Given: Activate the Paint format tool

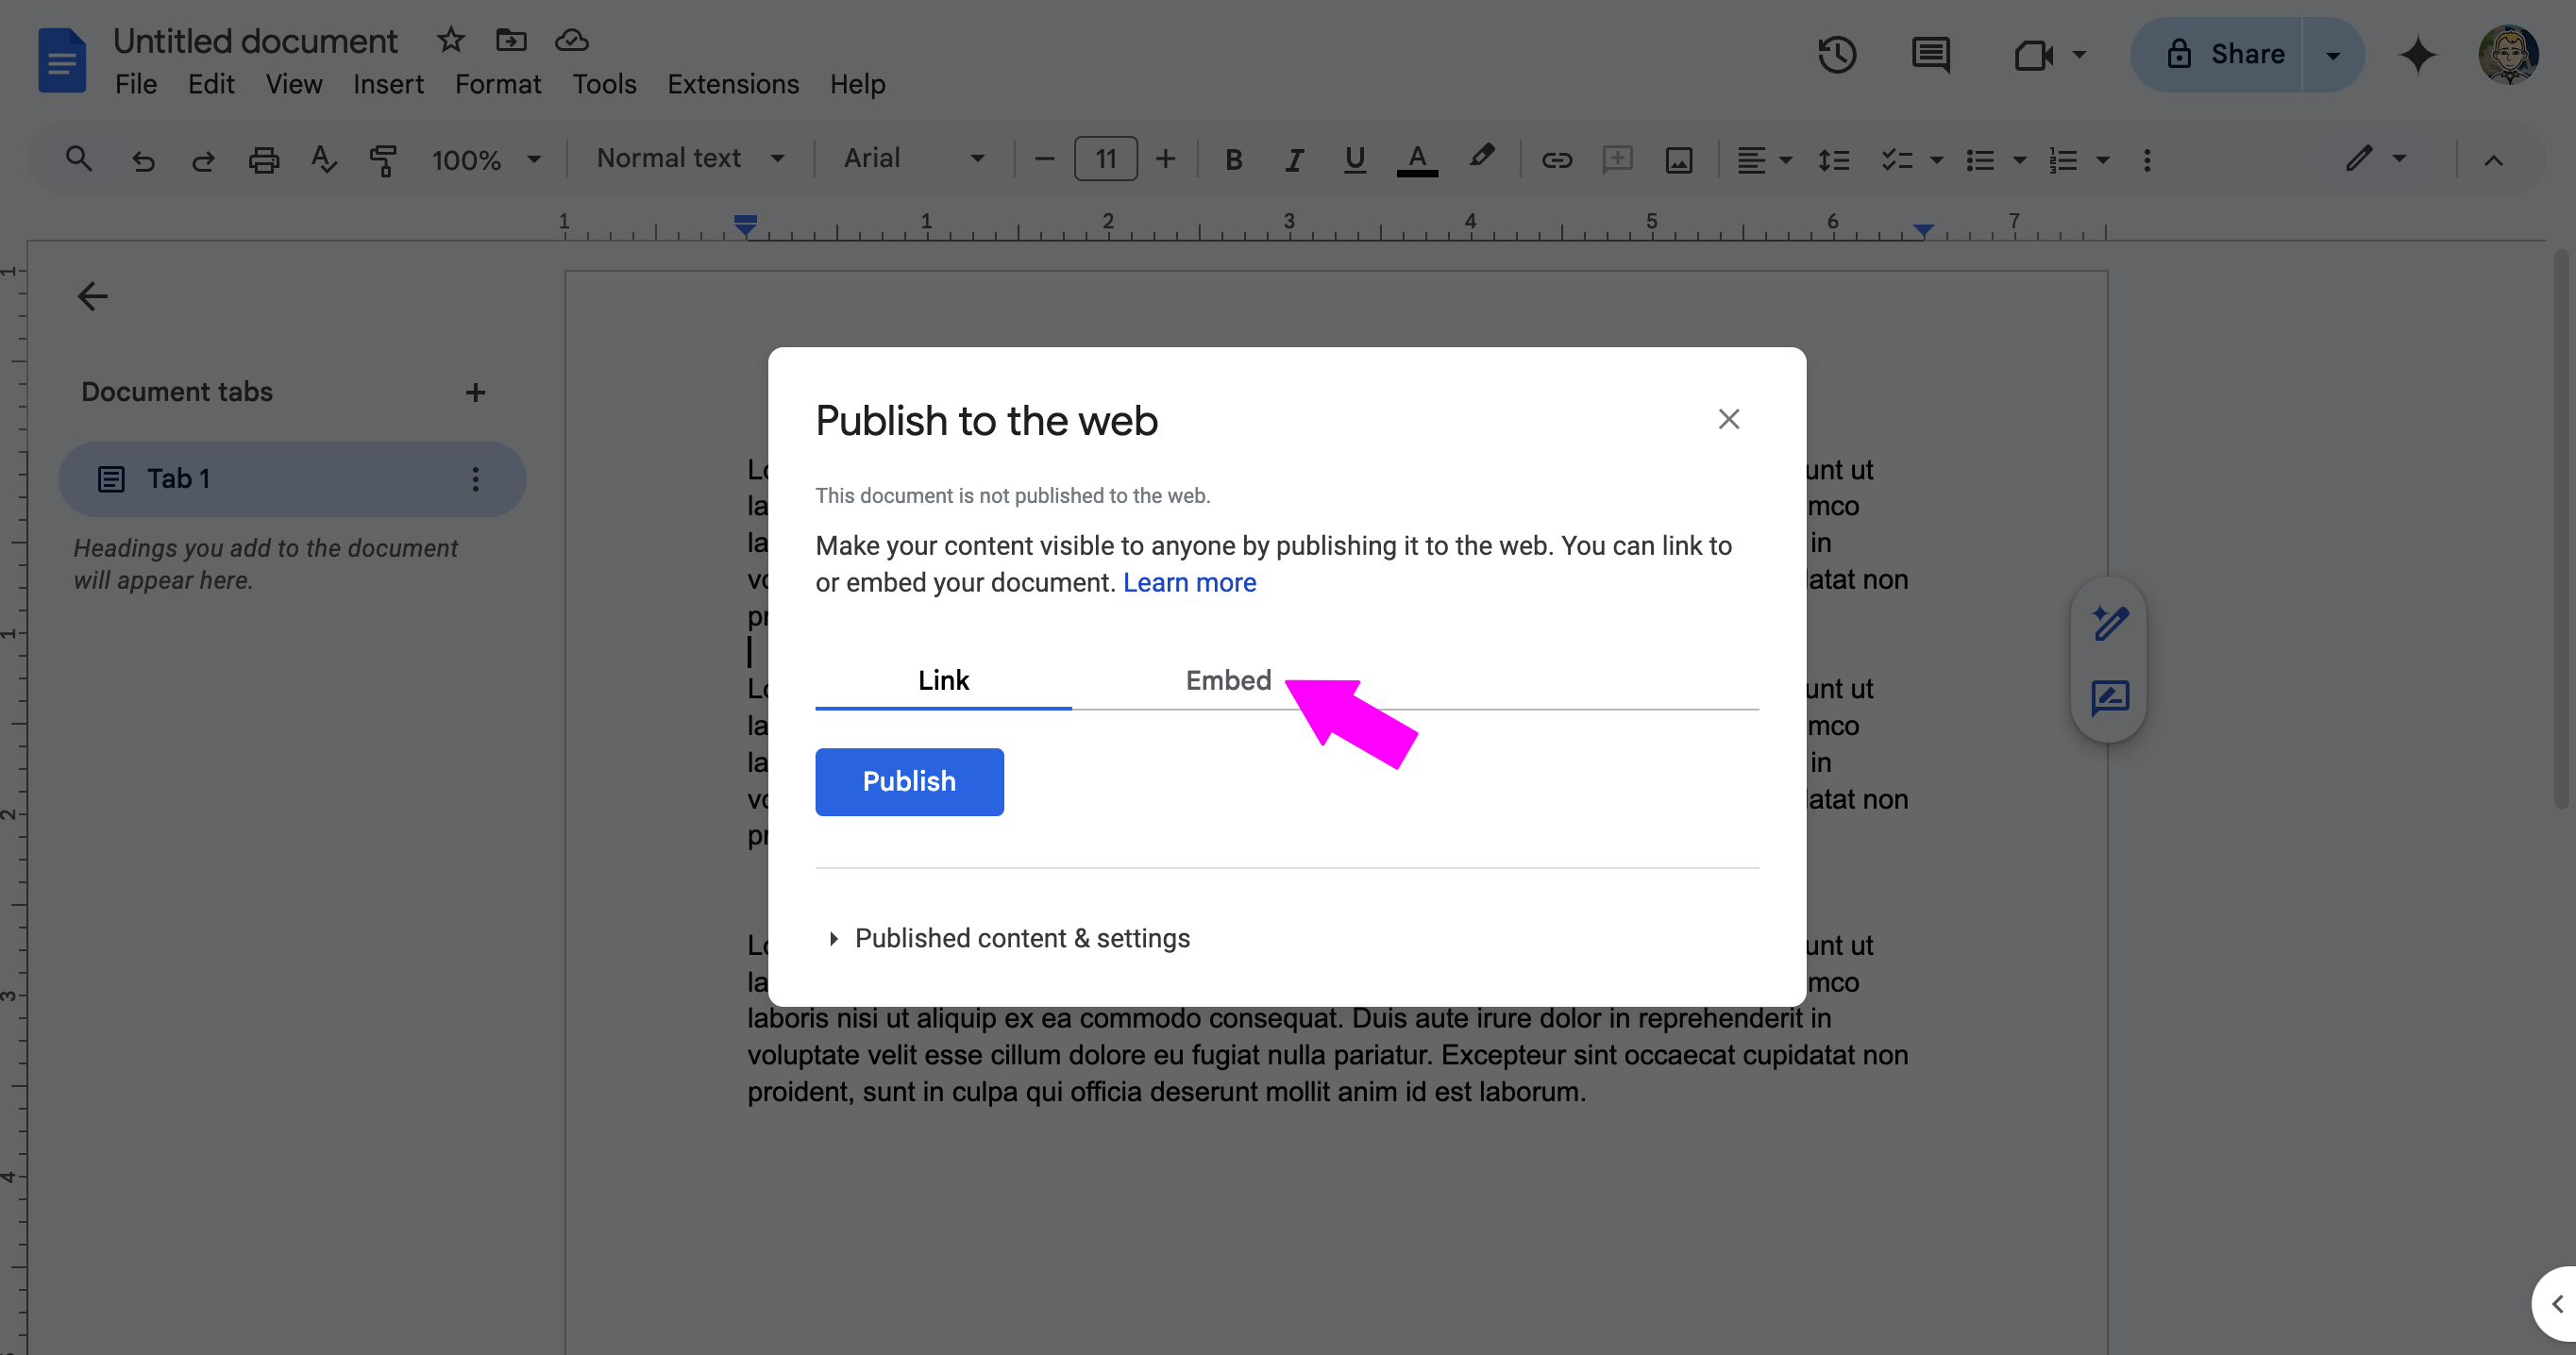Looking at the screenshot, I should (383, 160).
